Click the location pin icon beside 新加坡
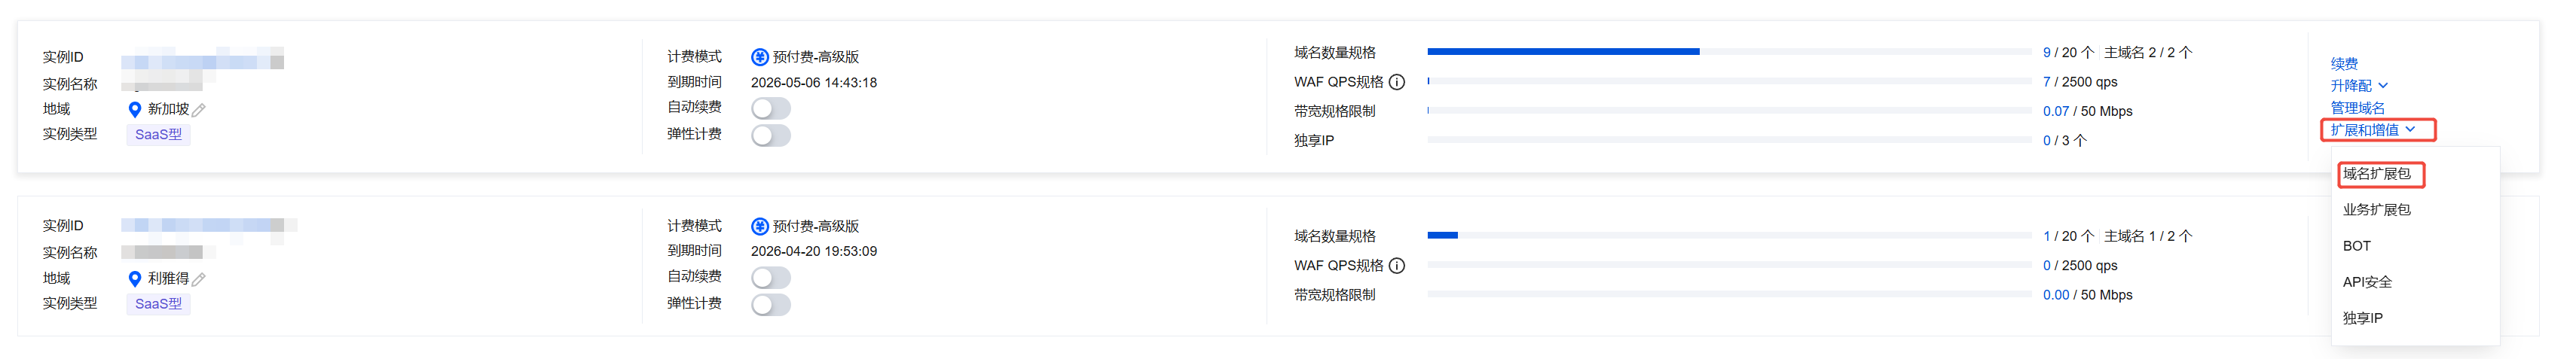 point(135,109)
